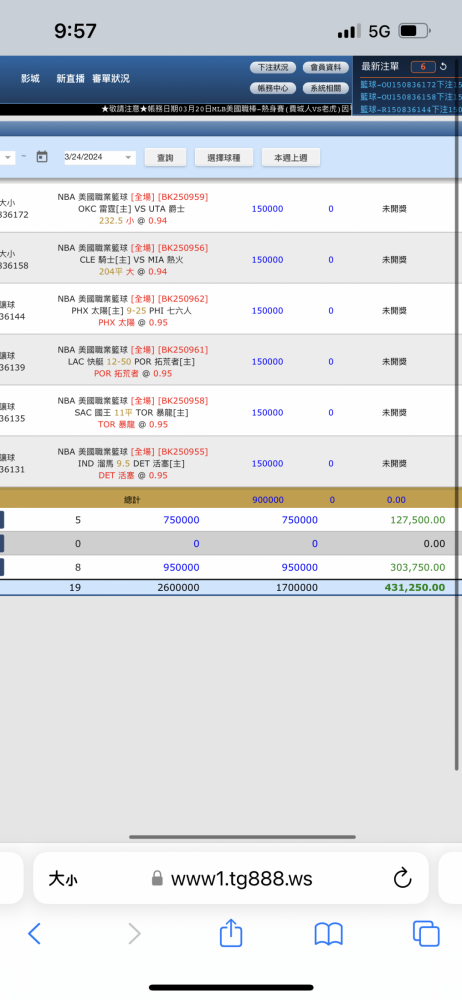Open the partially visible start-date dropdown arrow
The image size is (462, 1000).
tap(8, 157)
